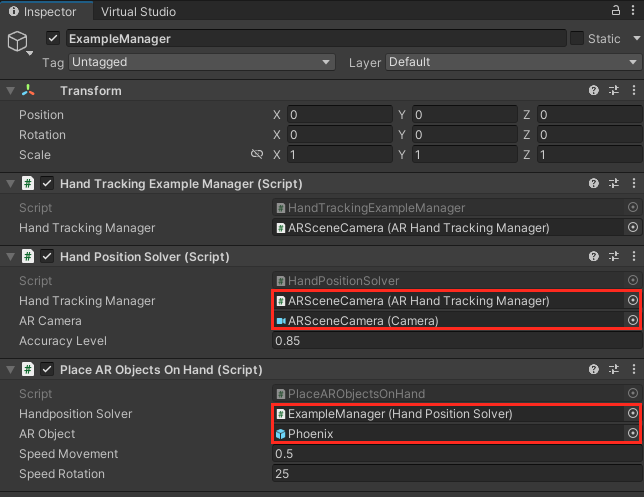Image resolution: width=644 pixels, height=497 pixels.
Task: Click the Inspector lock icon
Action: click(x=615, y=11)
